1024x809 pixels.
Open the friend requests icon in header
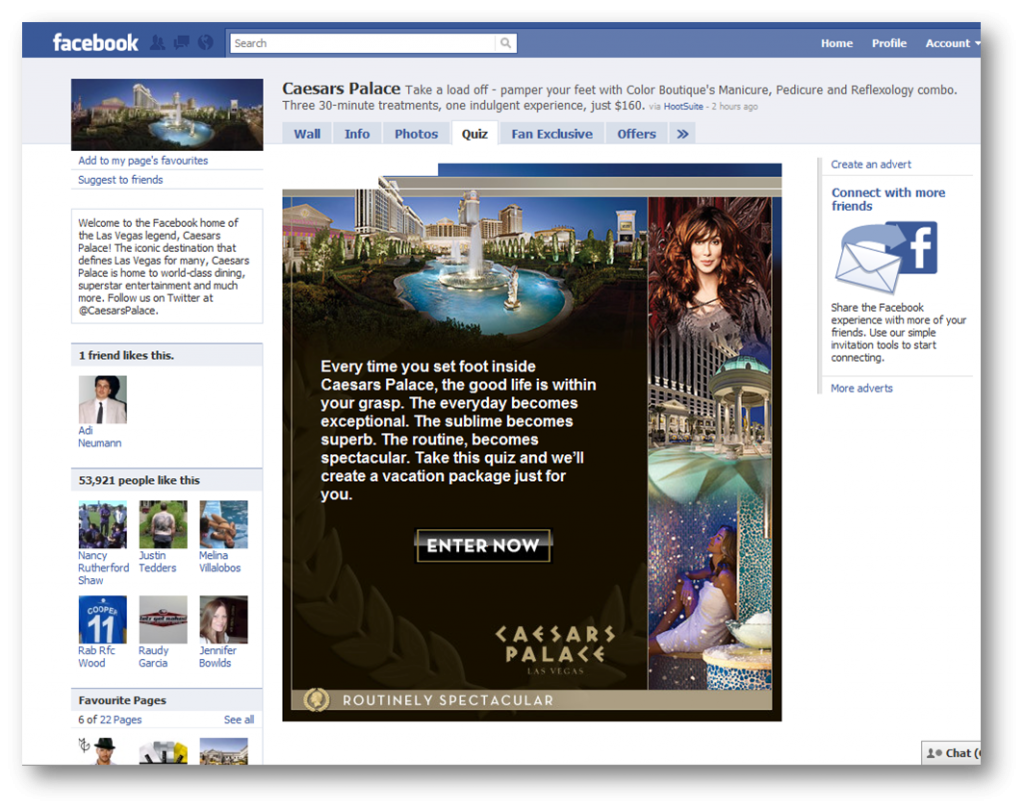click(157, 42)
